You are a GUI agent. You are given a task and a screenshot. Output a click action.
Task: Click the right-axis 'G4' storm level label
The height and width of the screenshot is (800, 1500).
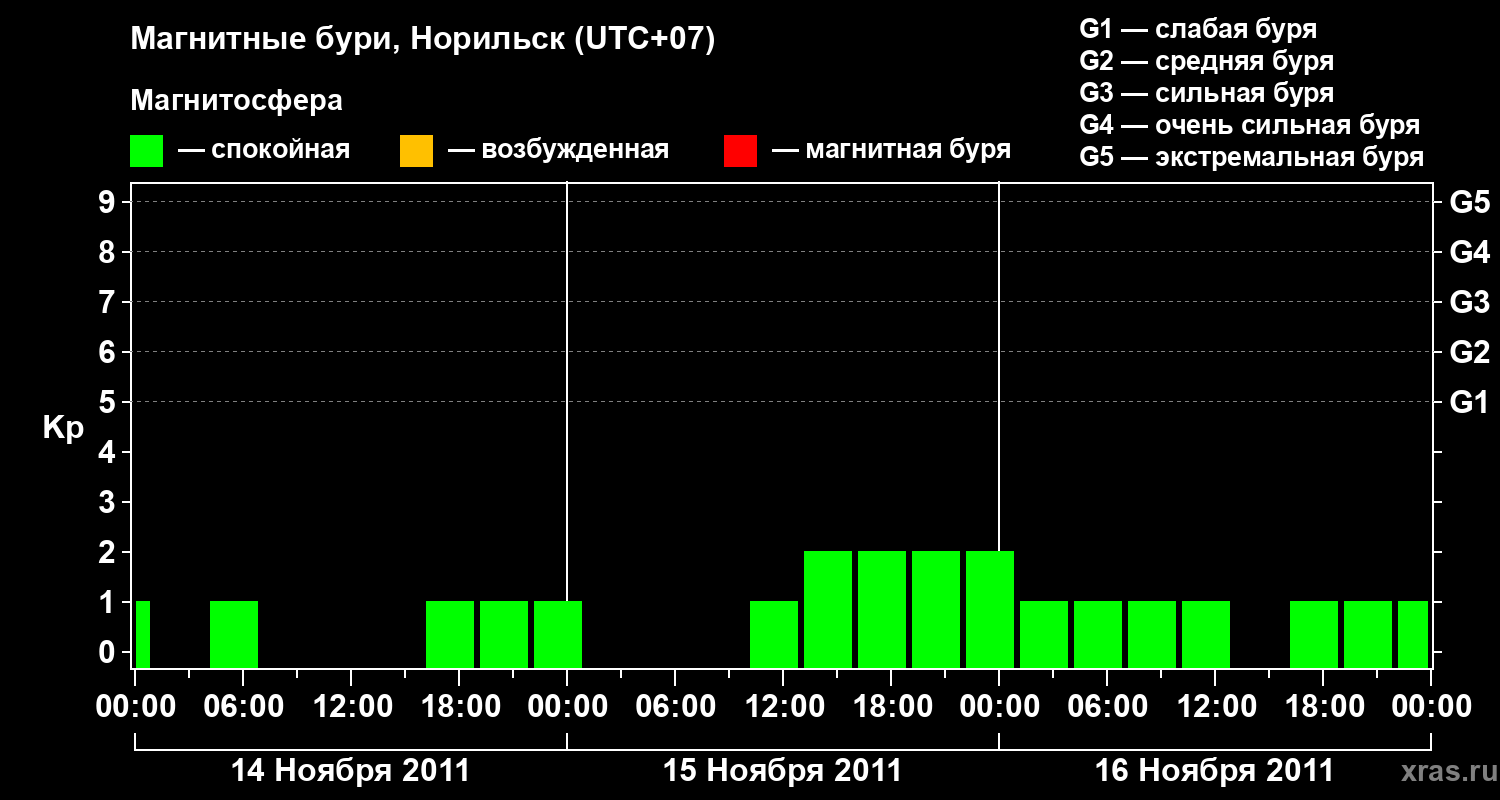click(1469, 252)
